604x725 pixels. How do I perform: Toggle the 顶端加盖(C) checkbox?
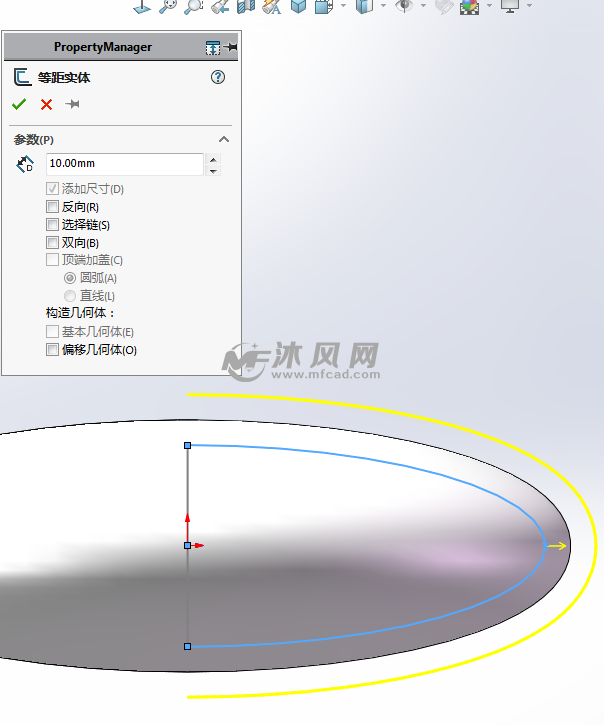click(x=52, y=260)
